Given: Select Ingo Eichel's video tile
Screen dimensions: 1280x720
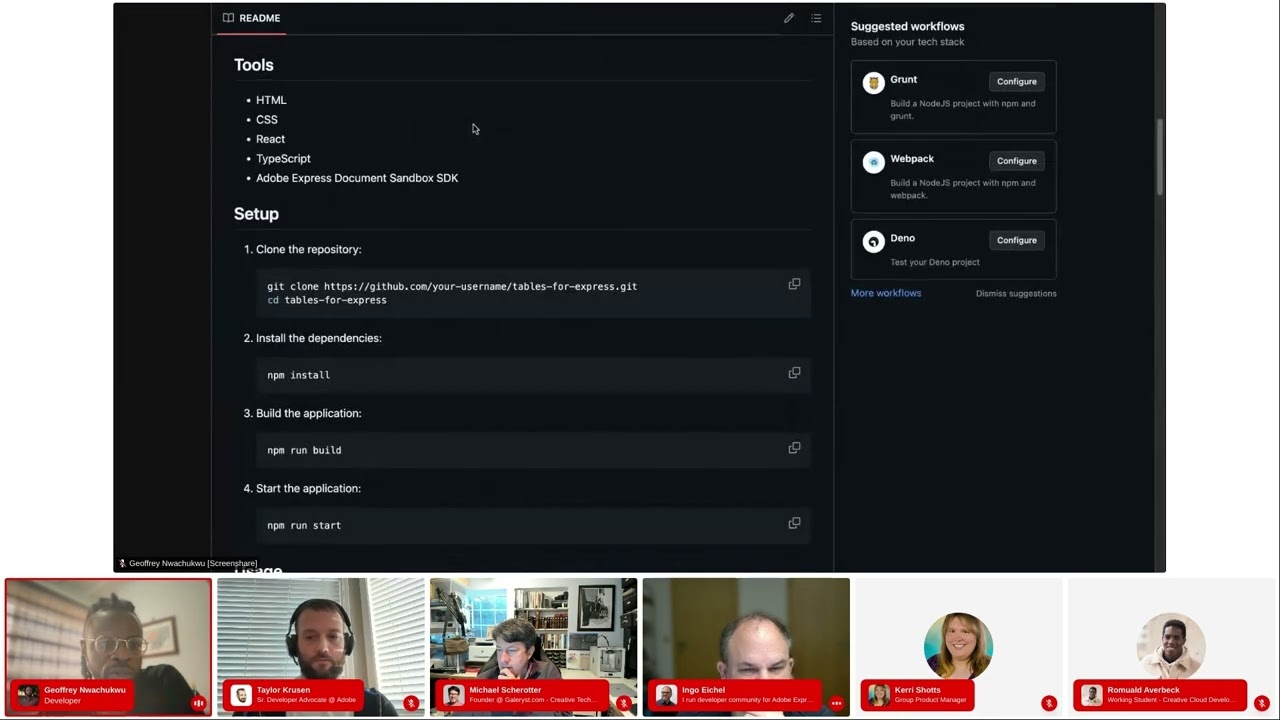Looking at the screenshot, I should [746, 647].
